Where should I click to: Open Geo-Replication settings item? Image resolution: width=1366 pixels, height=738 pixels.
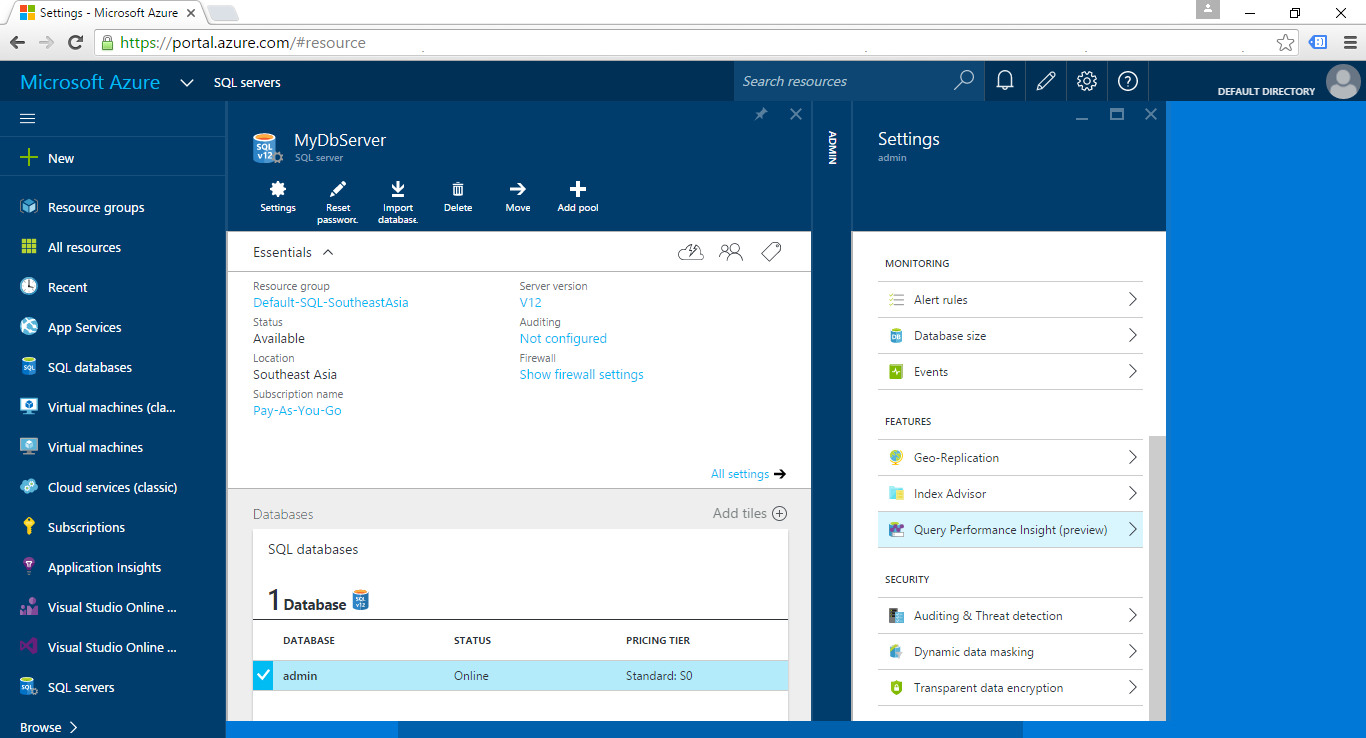pyautogui.click(x=1010, y=458)
